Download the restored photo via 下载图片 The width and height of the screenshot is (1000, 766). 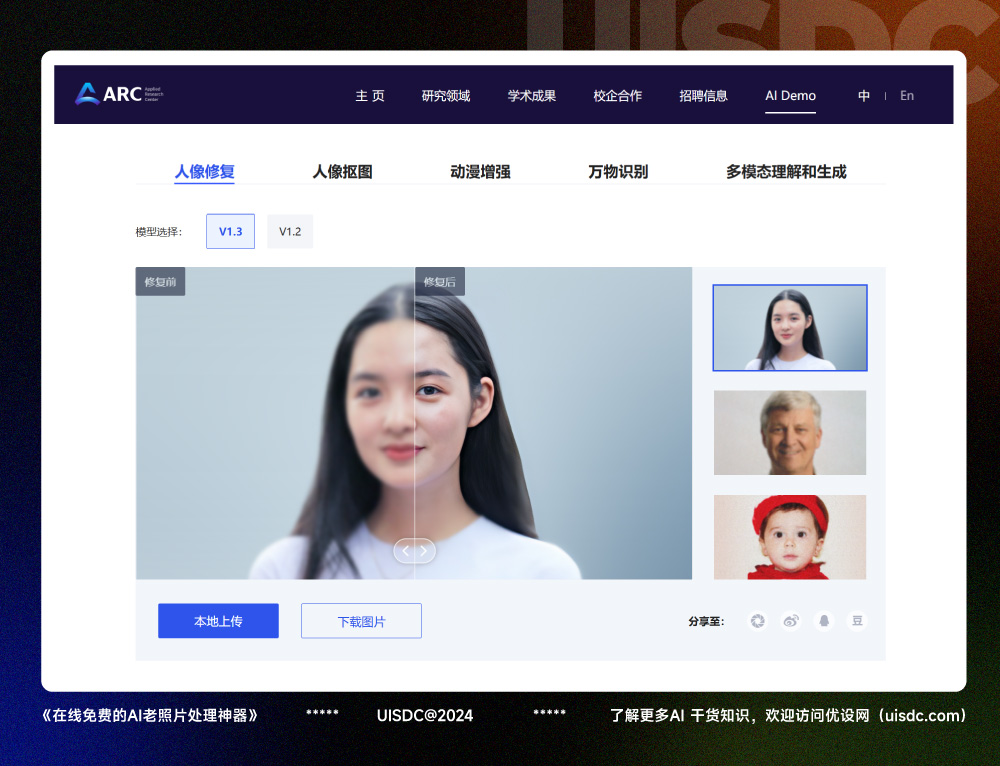click(x=361, y=621)
